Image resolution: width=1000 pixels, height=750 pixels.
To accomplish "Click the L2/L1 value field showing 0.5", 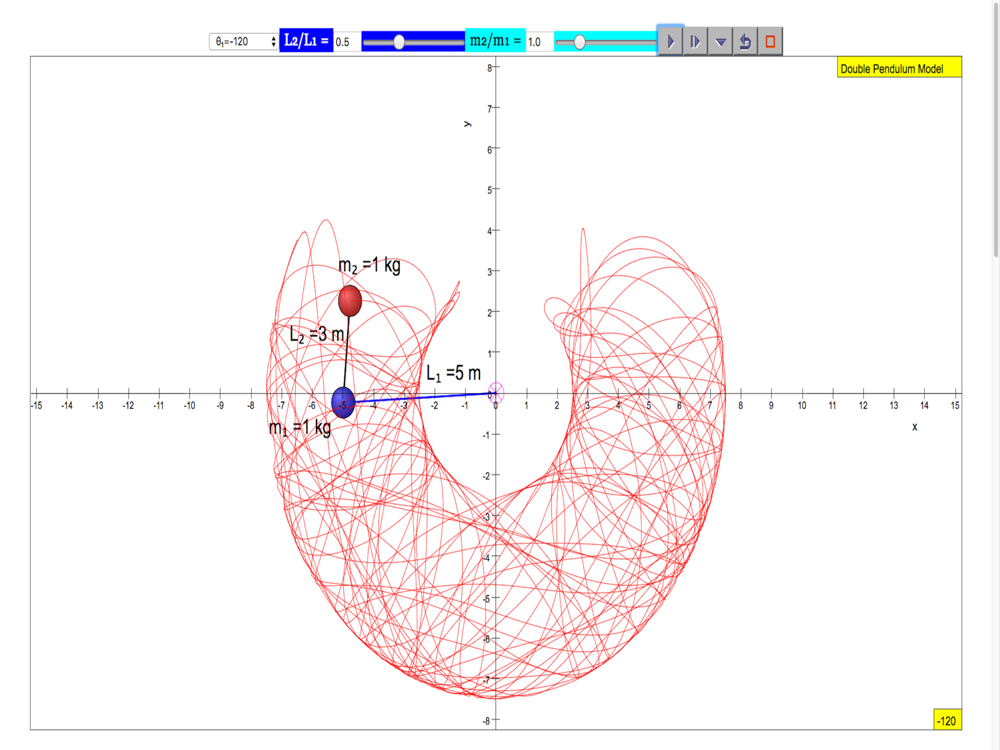I will click(x=347, y=42).
